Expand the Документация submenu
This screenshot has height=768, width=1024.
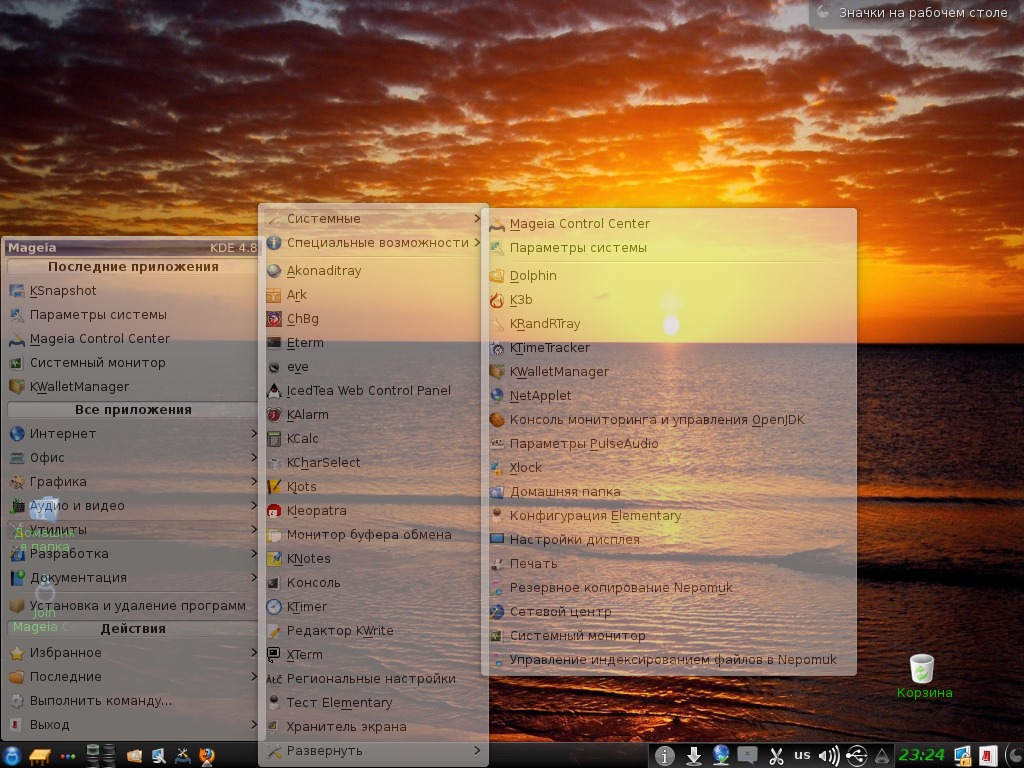(131, 578)
